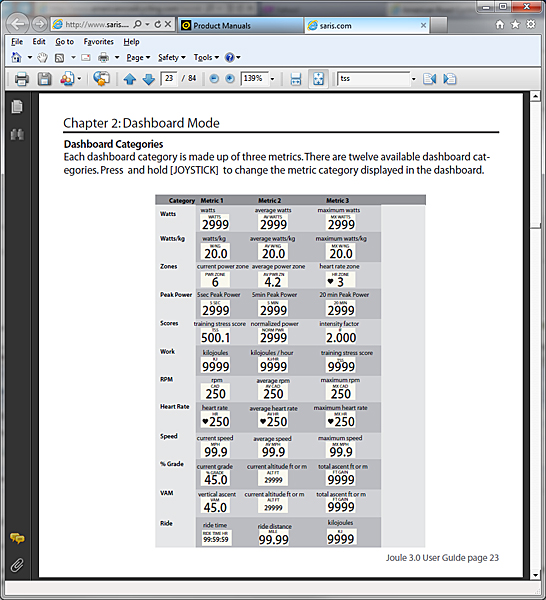Open the Help question mark icon
This screenshot has width=546, height=600.
(x=230, y=57)
